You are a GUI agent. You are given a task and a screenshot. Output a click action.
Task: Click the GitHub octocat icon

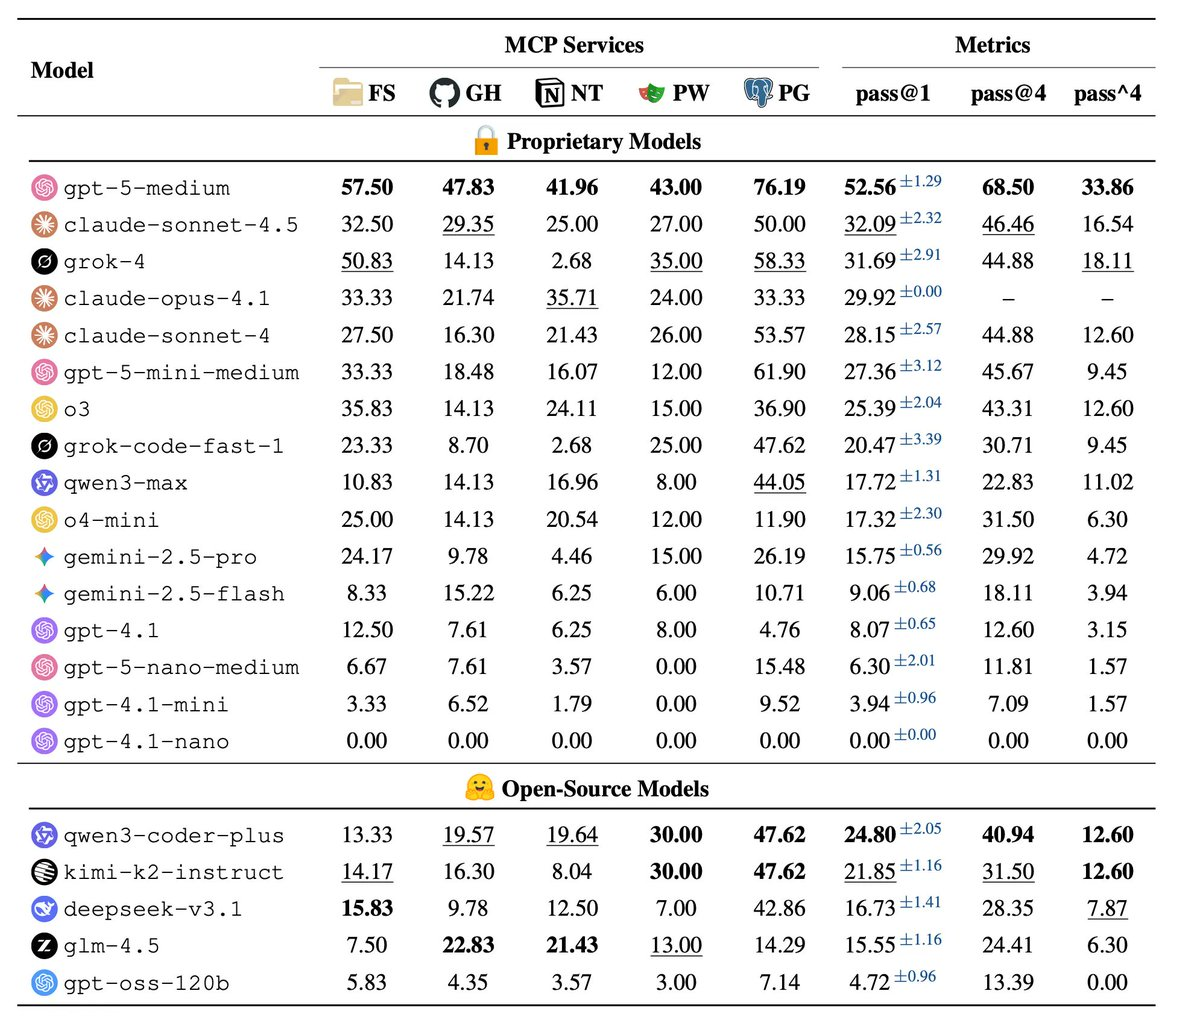click(x=444, y=93)
